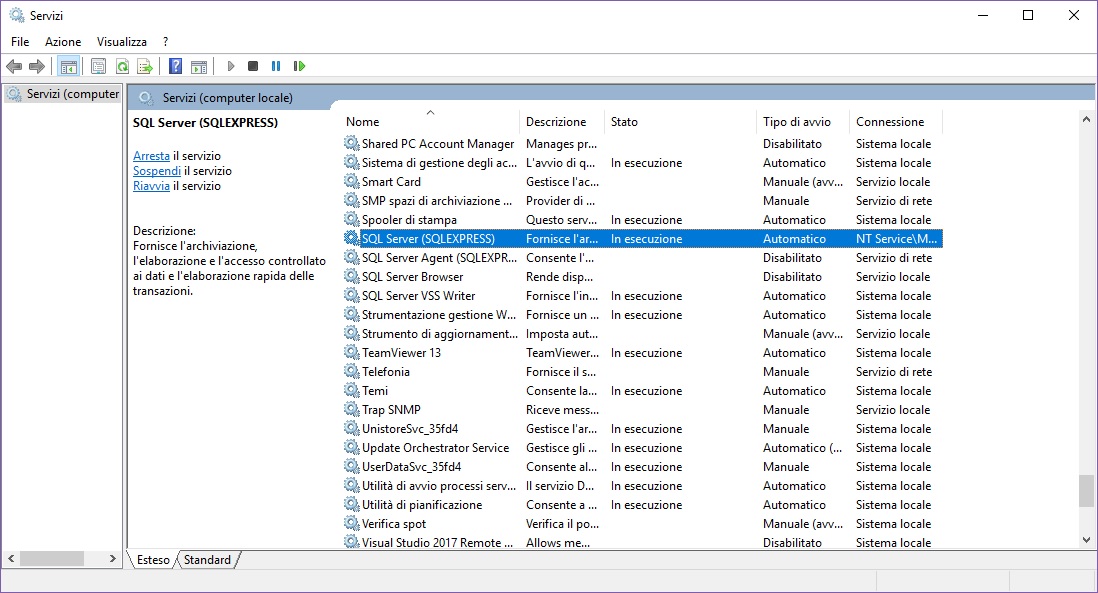Sort by the Connessione column header
The image size is (1098, 593).
tap(896, 122)
